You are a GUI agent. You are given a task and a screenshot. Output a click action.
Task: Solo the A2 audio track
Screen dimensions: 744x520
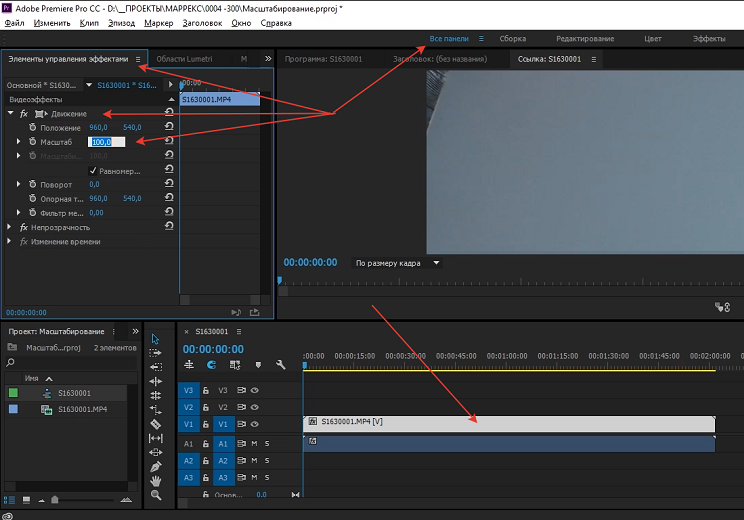coord(267,461)
